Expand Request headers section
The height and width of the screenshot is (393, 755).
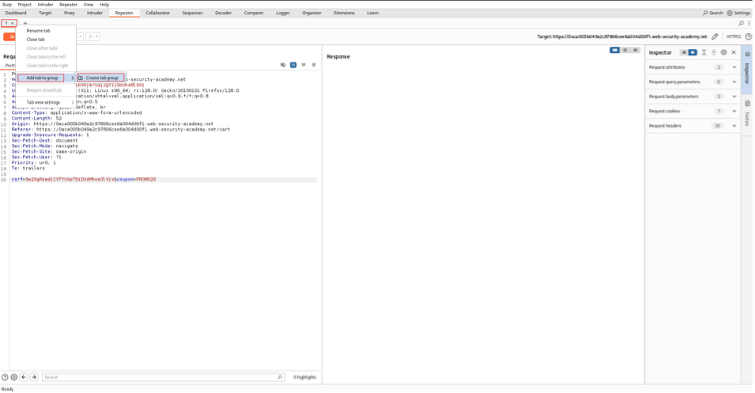[x=692, y=126]
